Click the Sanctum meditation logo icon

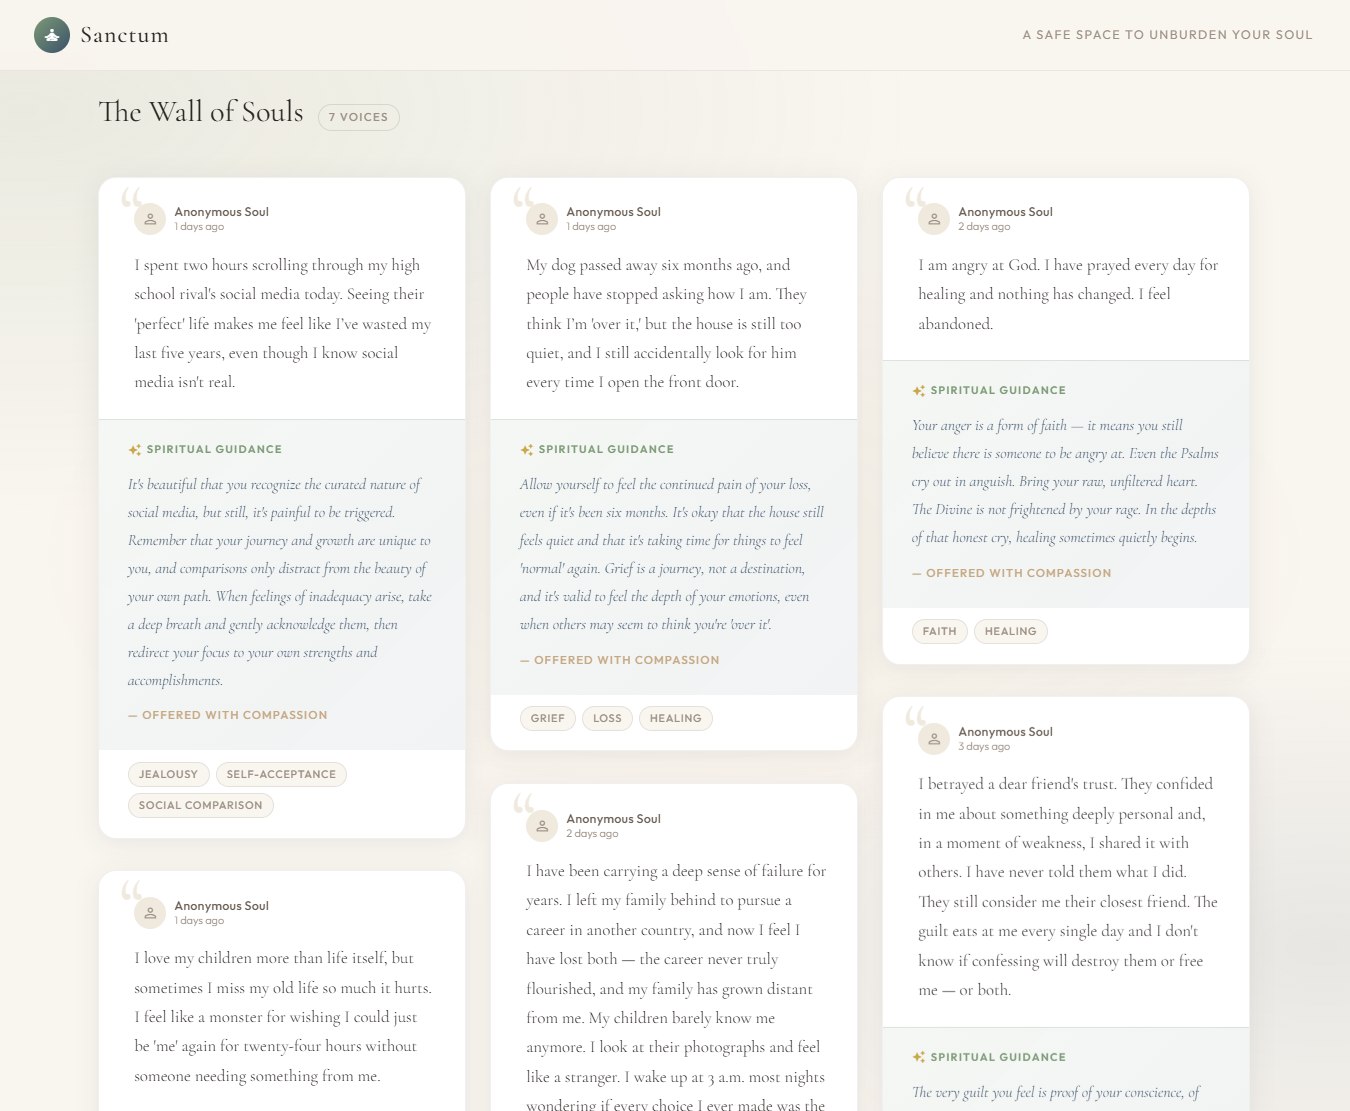52,35
